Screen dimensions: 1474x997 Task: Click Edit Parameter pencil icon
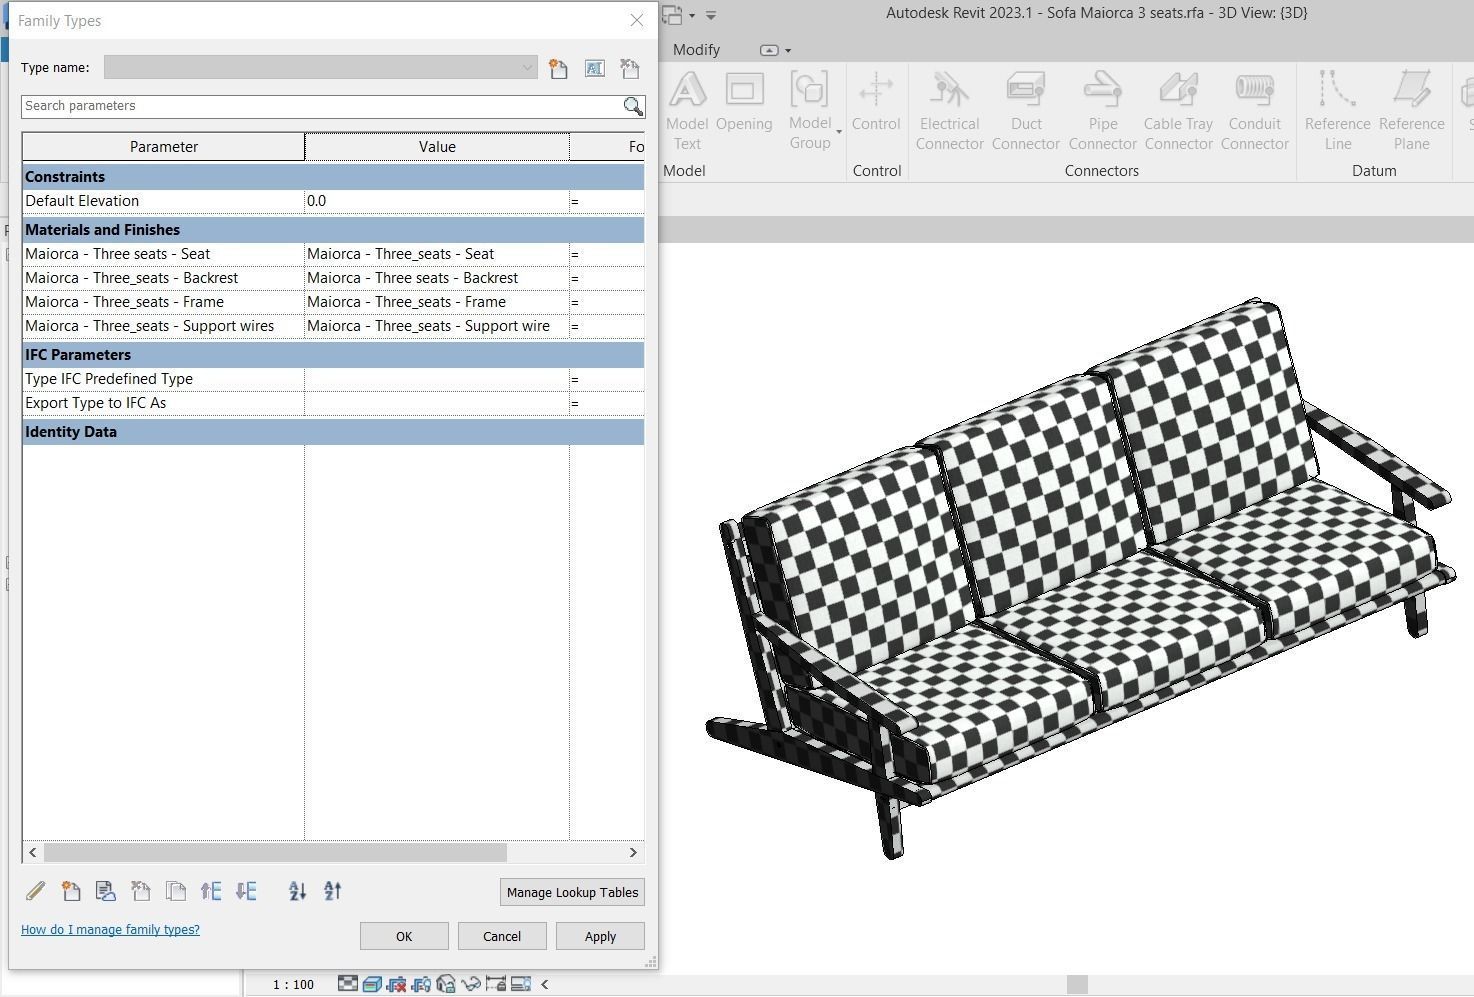pyautogui.click(x=35, y=891)
